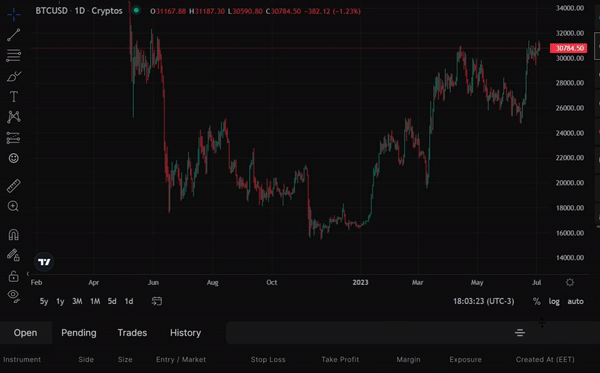Open timezone menu at 18:03:23 (UTC-3)

click(484, 301)
